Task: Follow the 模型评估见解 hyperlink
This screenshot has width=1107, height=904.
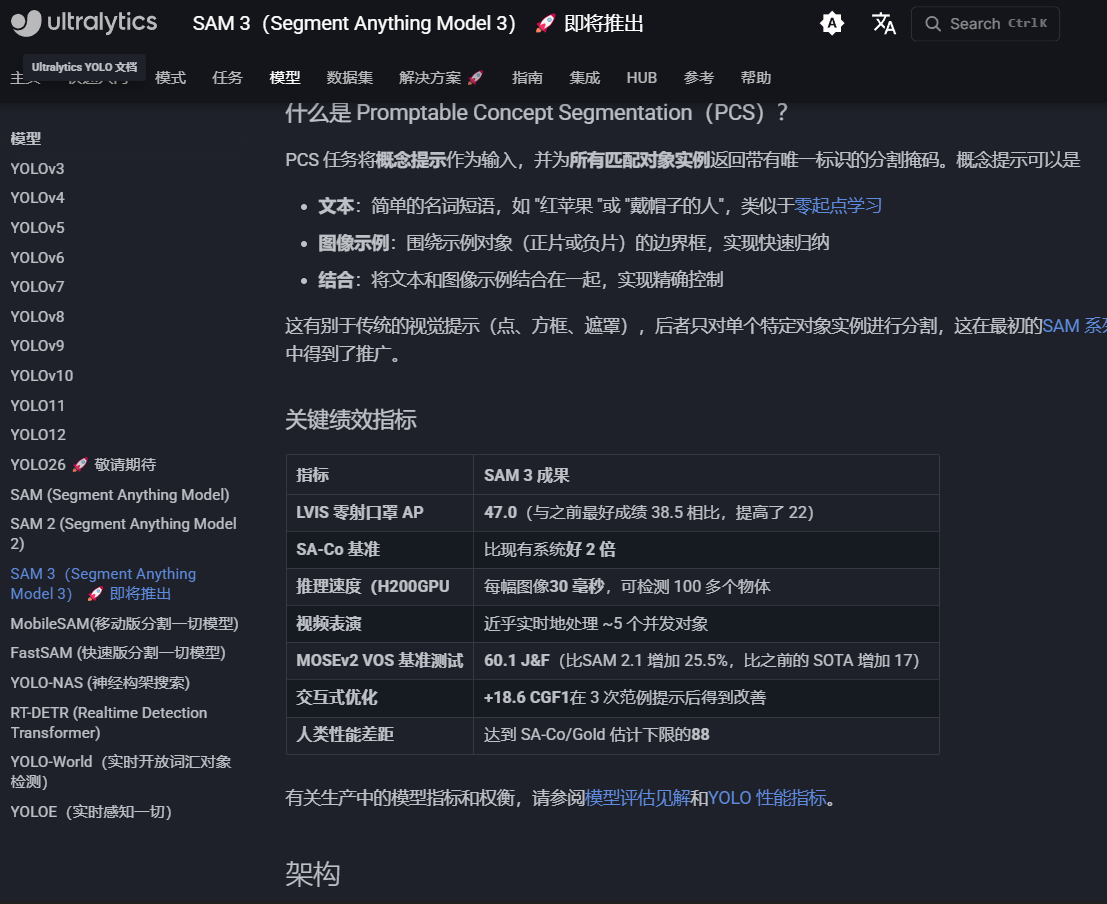Action: coord(638,798)
